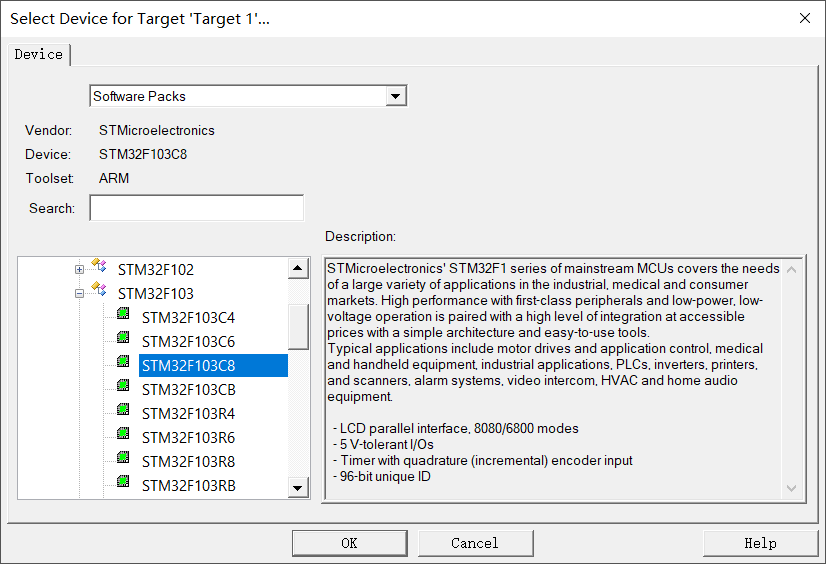The image size is (826, 564).
Task: Select device STM32F103C4
Action: 188,318
